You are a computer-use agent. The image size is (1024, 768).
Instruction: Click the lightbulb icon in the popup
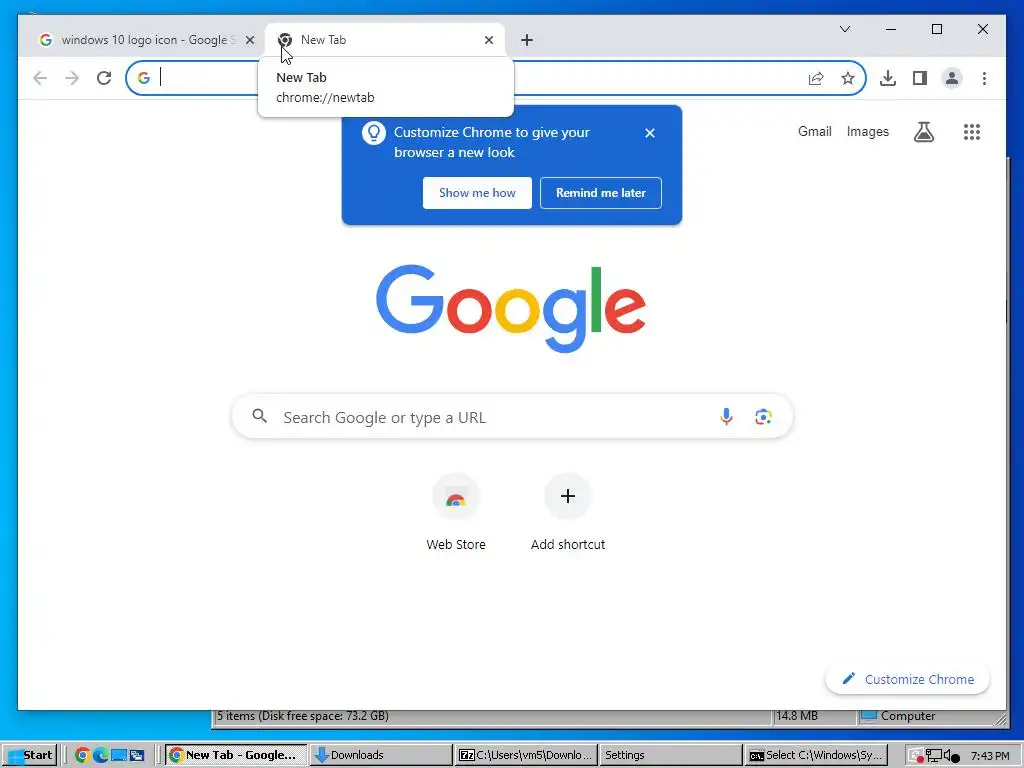pyautogui.click(x=374, y=133)
